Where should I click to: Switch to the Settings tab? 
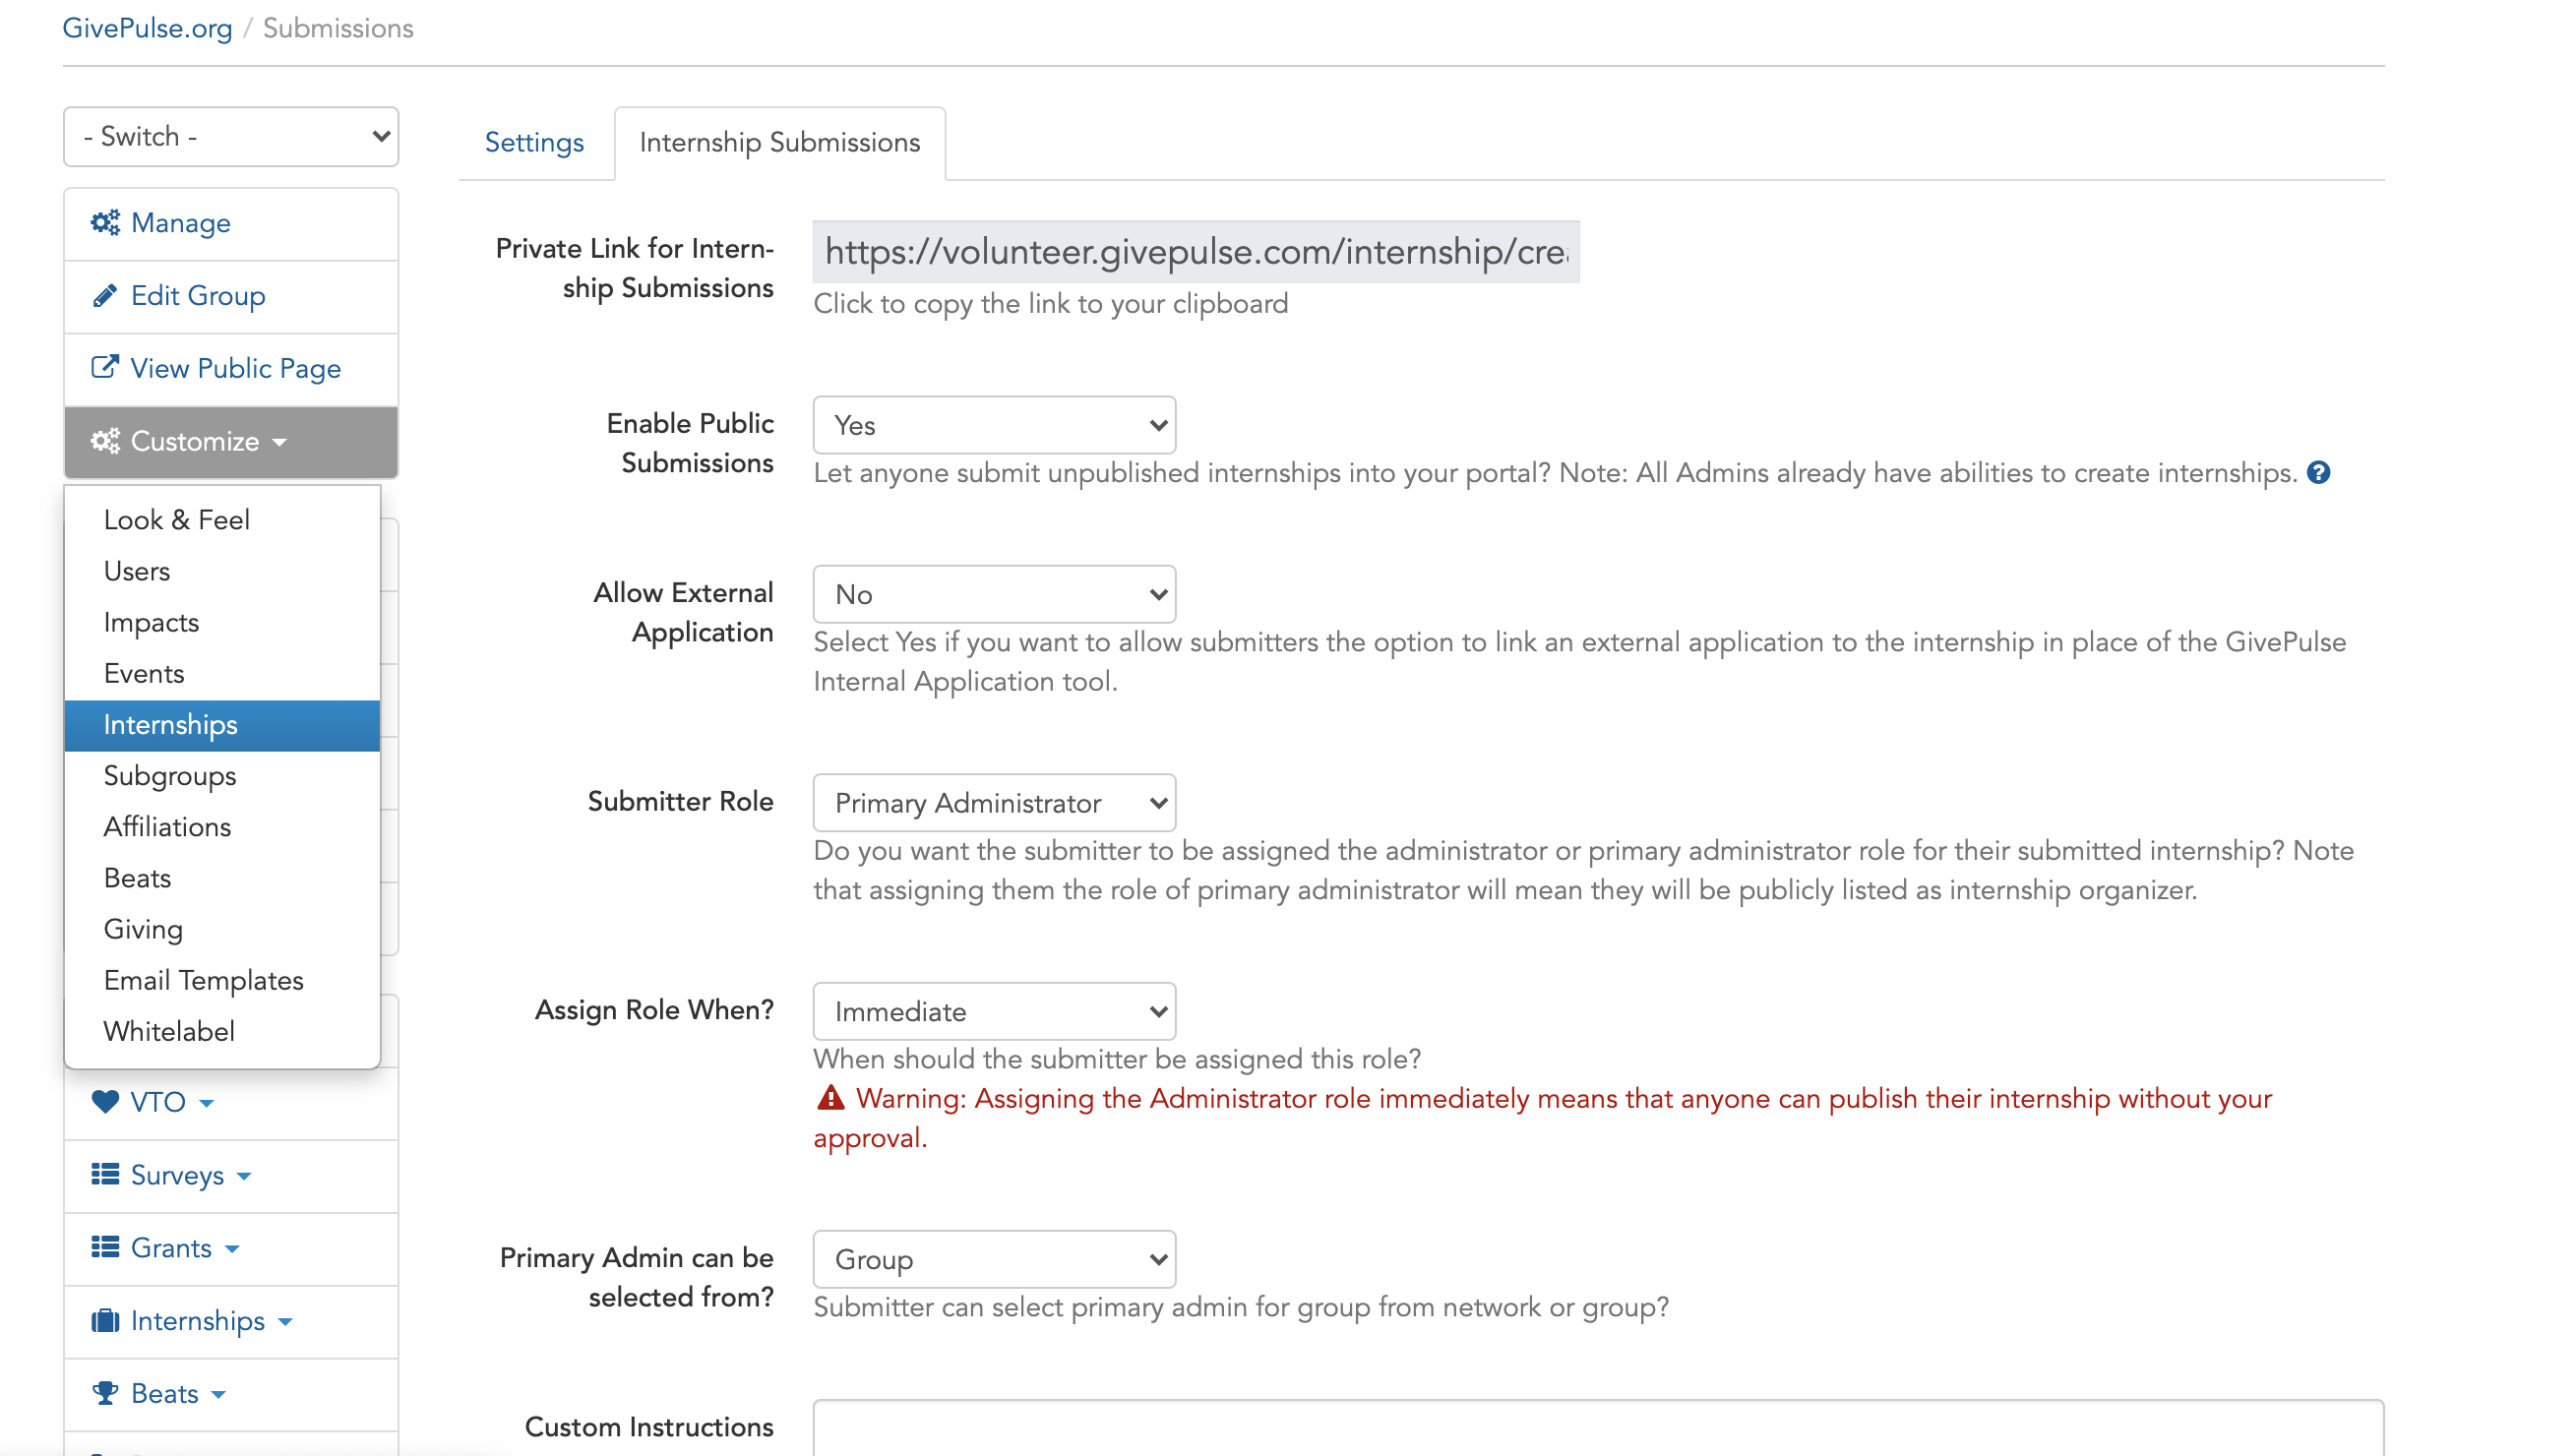[x=534, y=142]
